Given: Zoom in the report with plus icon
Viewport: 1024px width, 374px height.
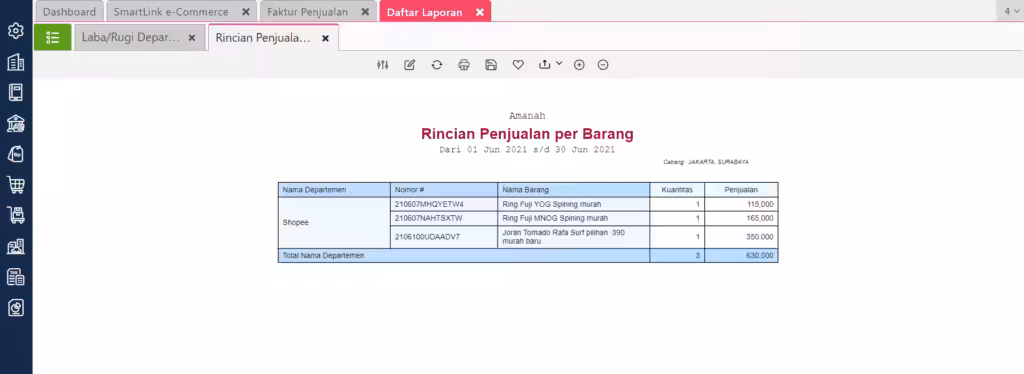Looking at the screenshot, I should tap(579, 65).
